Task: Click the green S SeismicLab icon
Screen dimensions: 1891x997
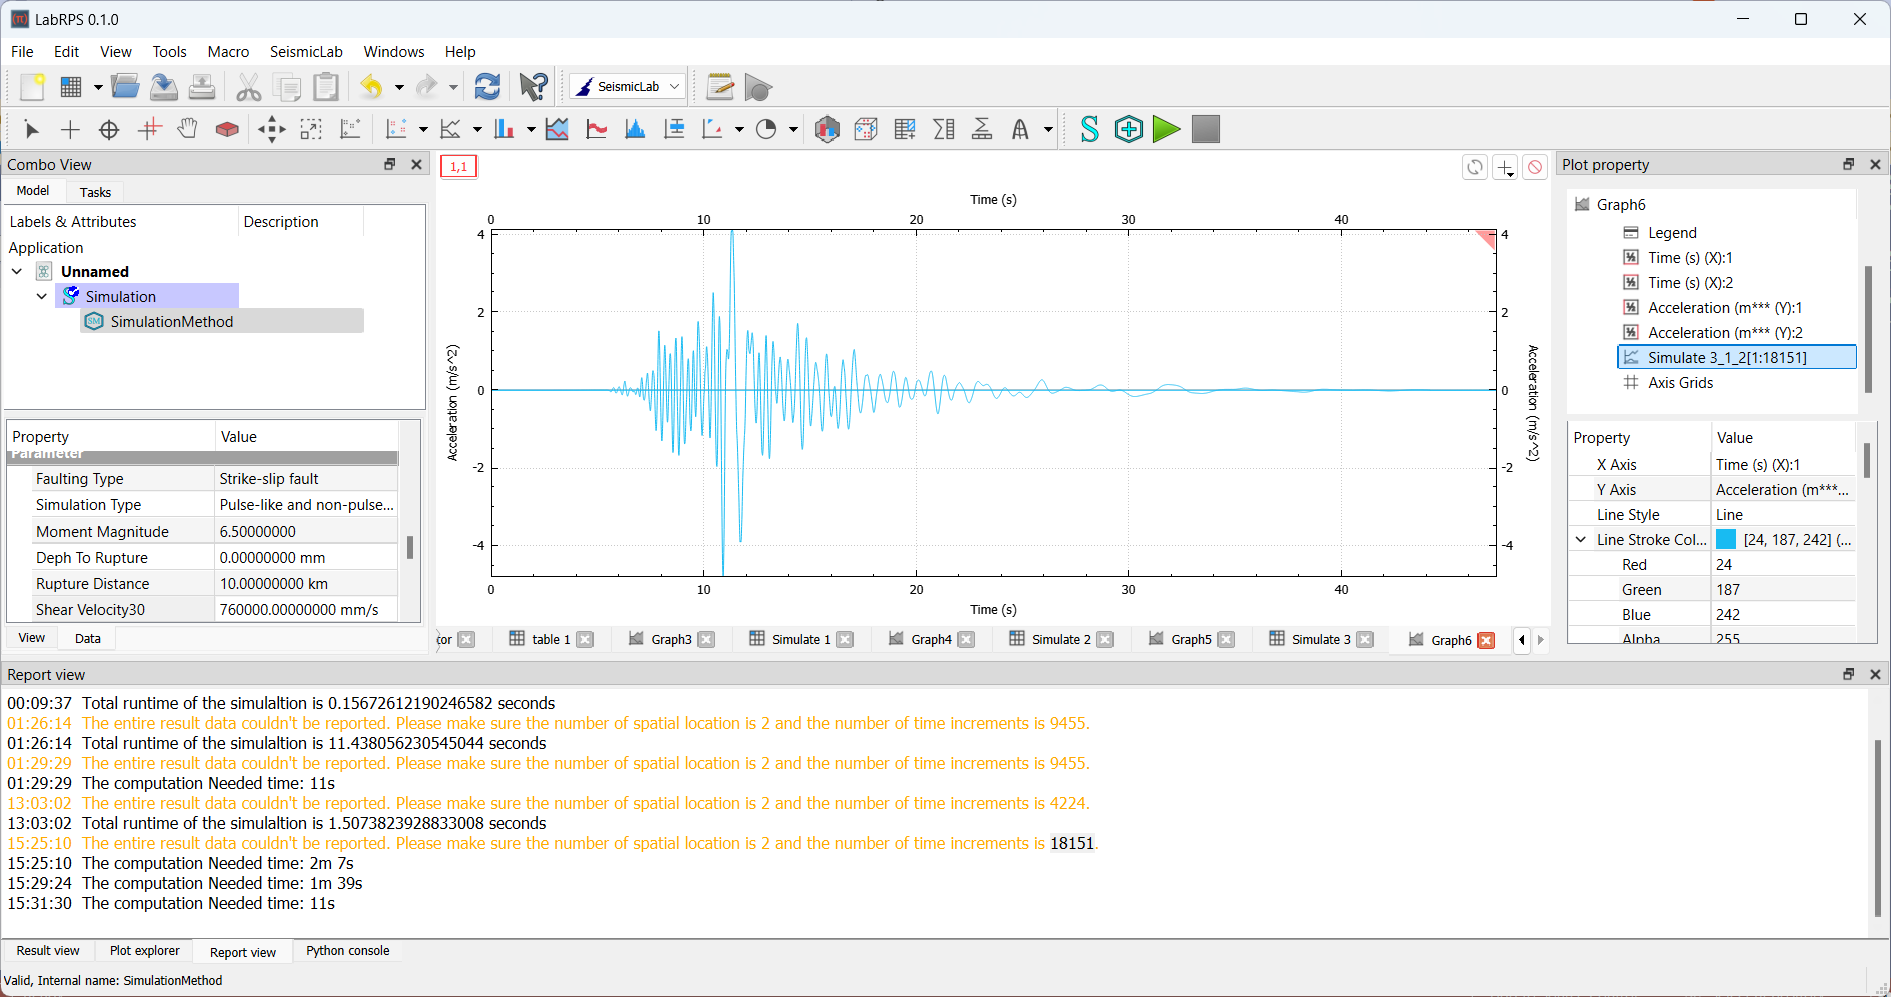Action: tap(1089, 129)
